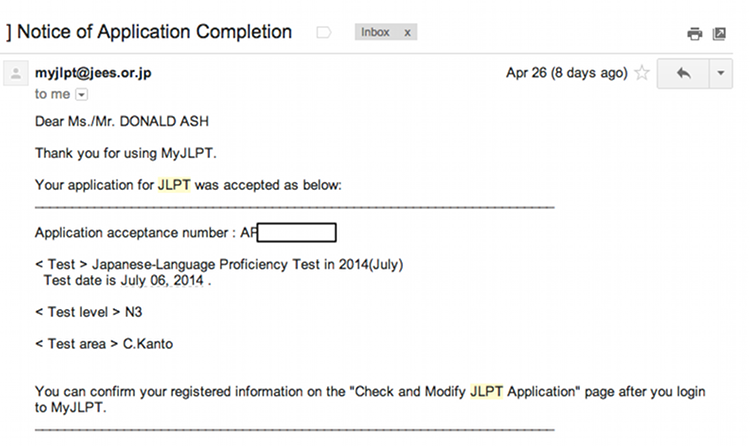Click the greeting line Dear Ms./Mr. DONALD ASH
Screen dimensions: 750x446
122,122
